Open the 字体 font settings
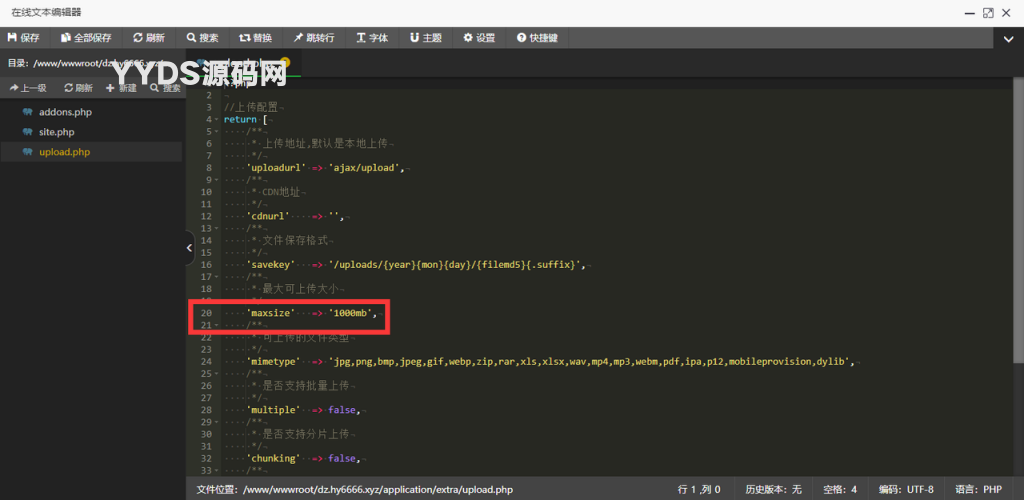Image resolution: width=1024 pixels, height=500 pixels. tap(372, 38)
